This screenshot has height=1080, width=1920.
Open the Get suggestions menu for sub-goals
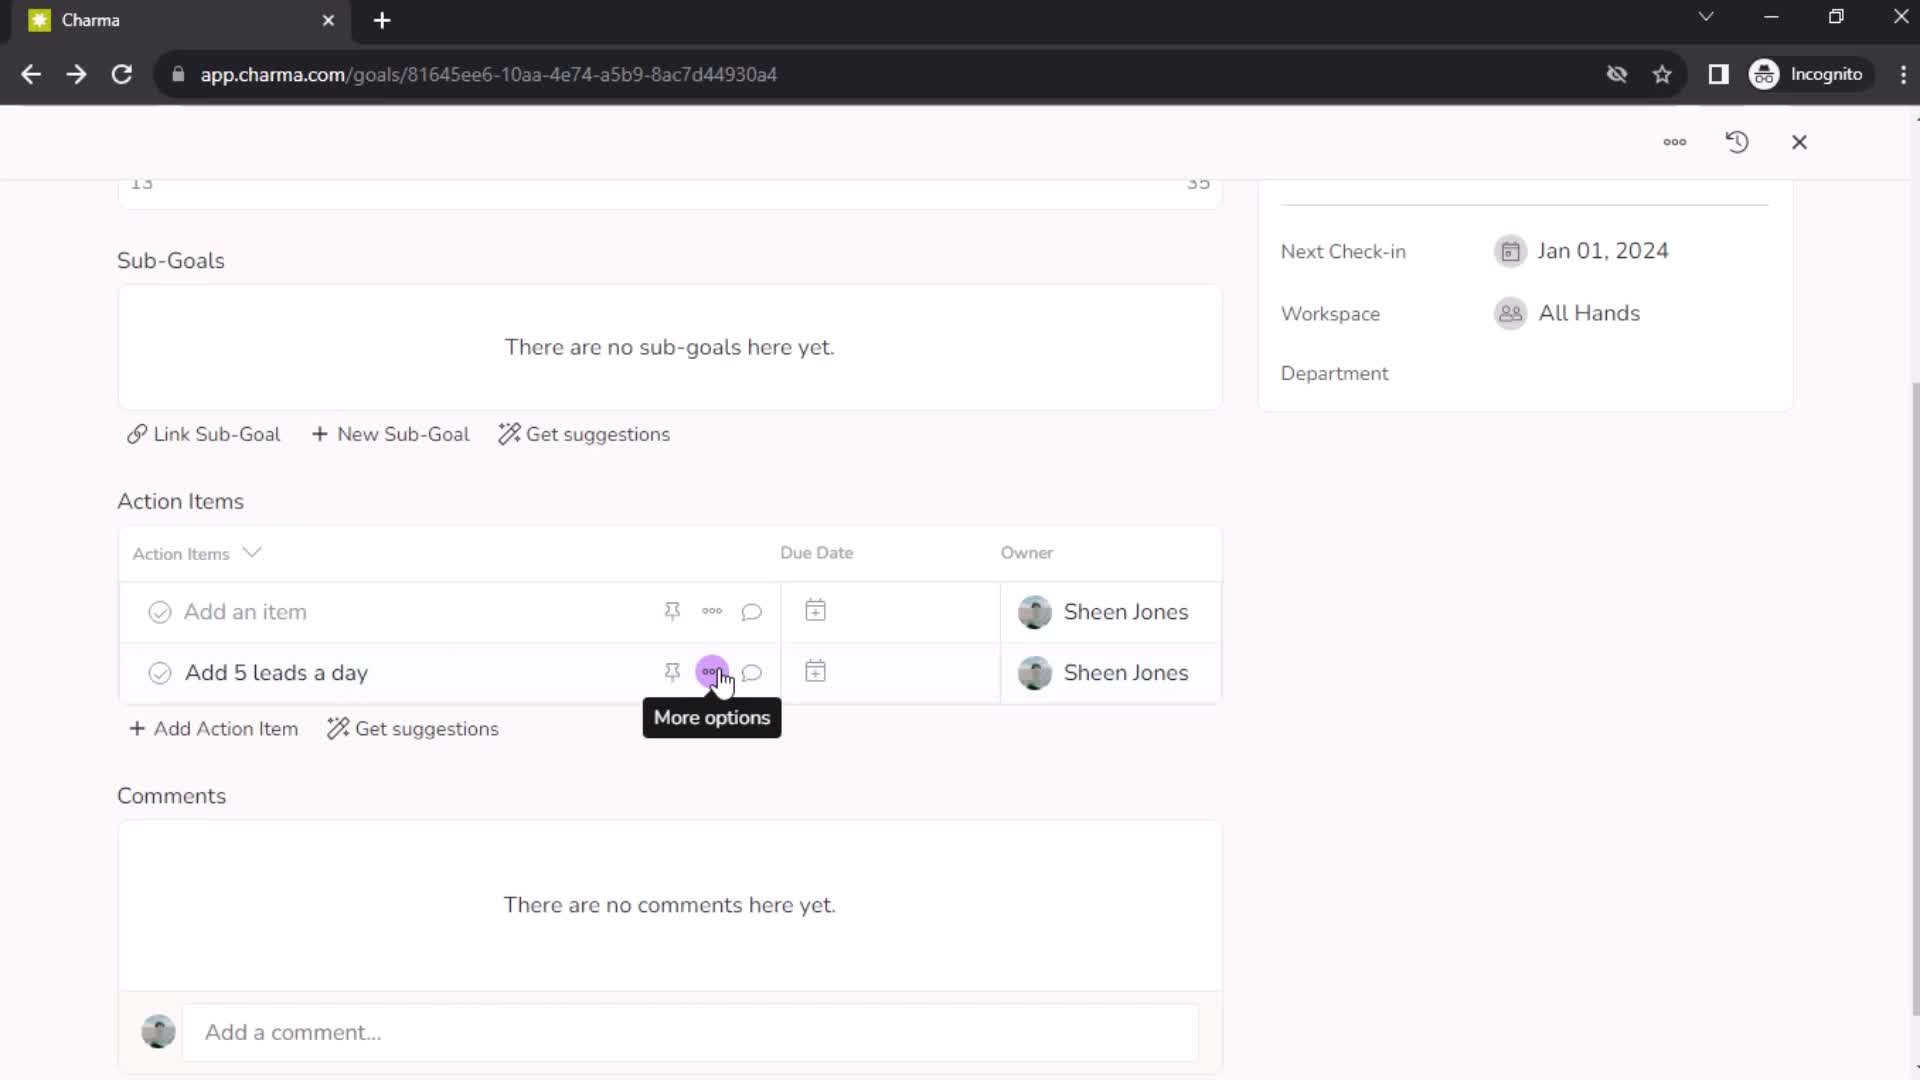point(584,434)
